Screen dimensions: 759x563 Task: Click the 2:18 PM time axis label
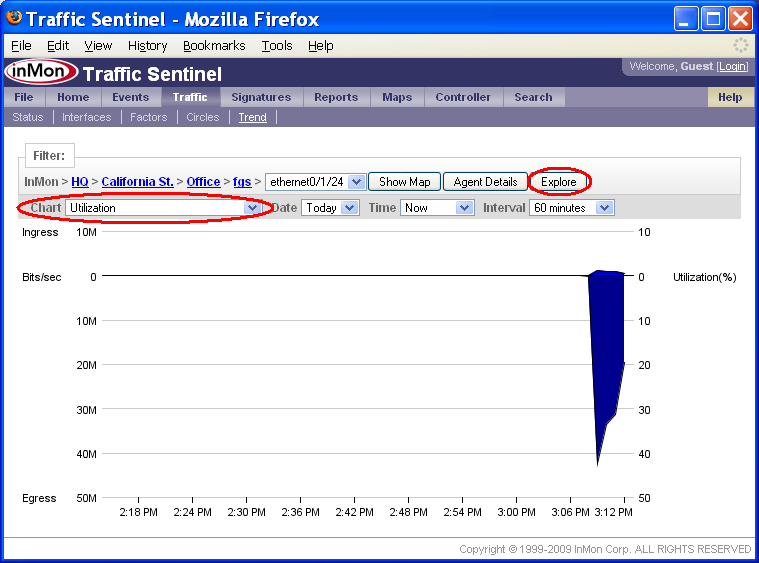tap(138, 512)
